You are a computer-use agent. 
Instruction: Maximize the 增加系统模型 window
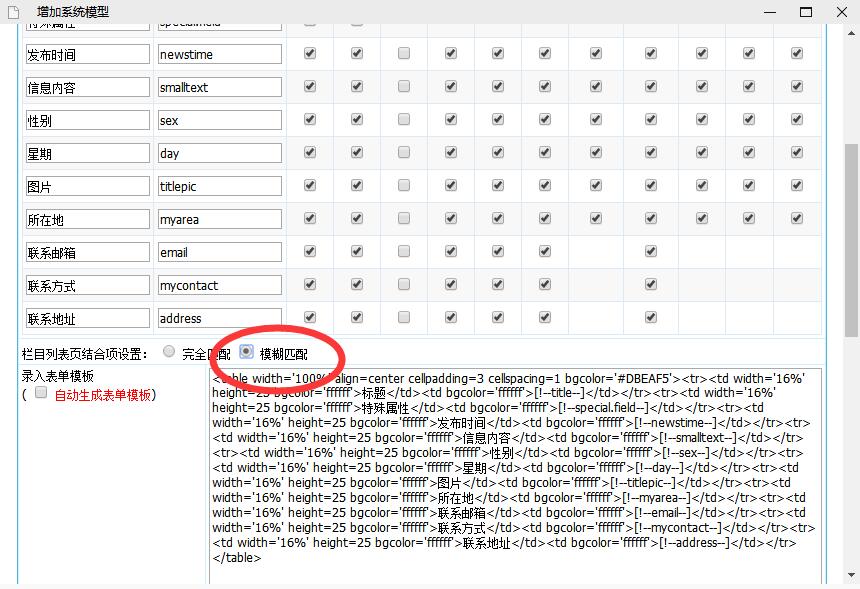pos(805,12)
